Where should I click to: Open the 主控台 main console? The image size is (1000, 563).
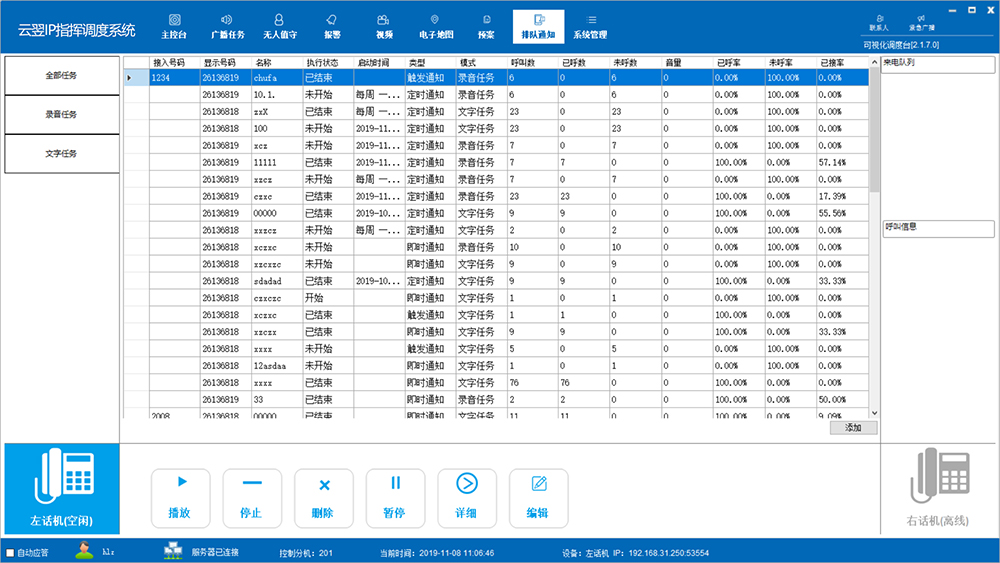click(x=174, y=27)
